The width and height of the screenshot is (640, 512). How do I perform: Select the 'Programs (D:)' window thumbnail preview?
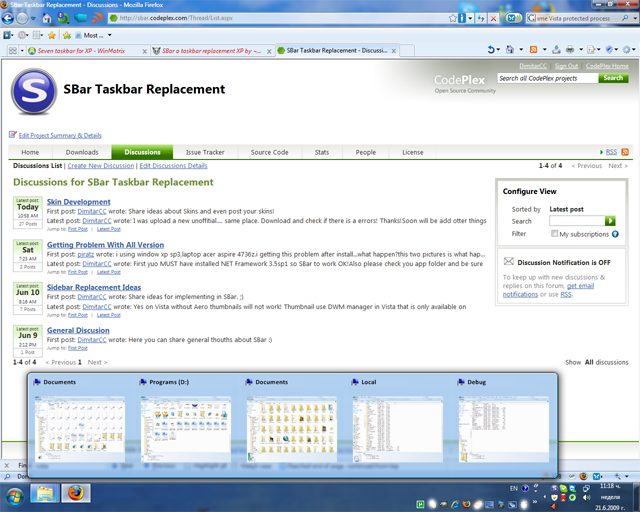click(x=186, y=429)
